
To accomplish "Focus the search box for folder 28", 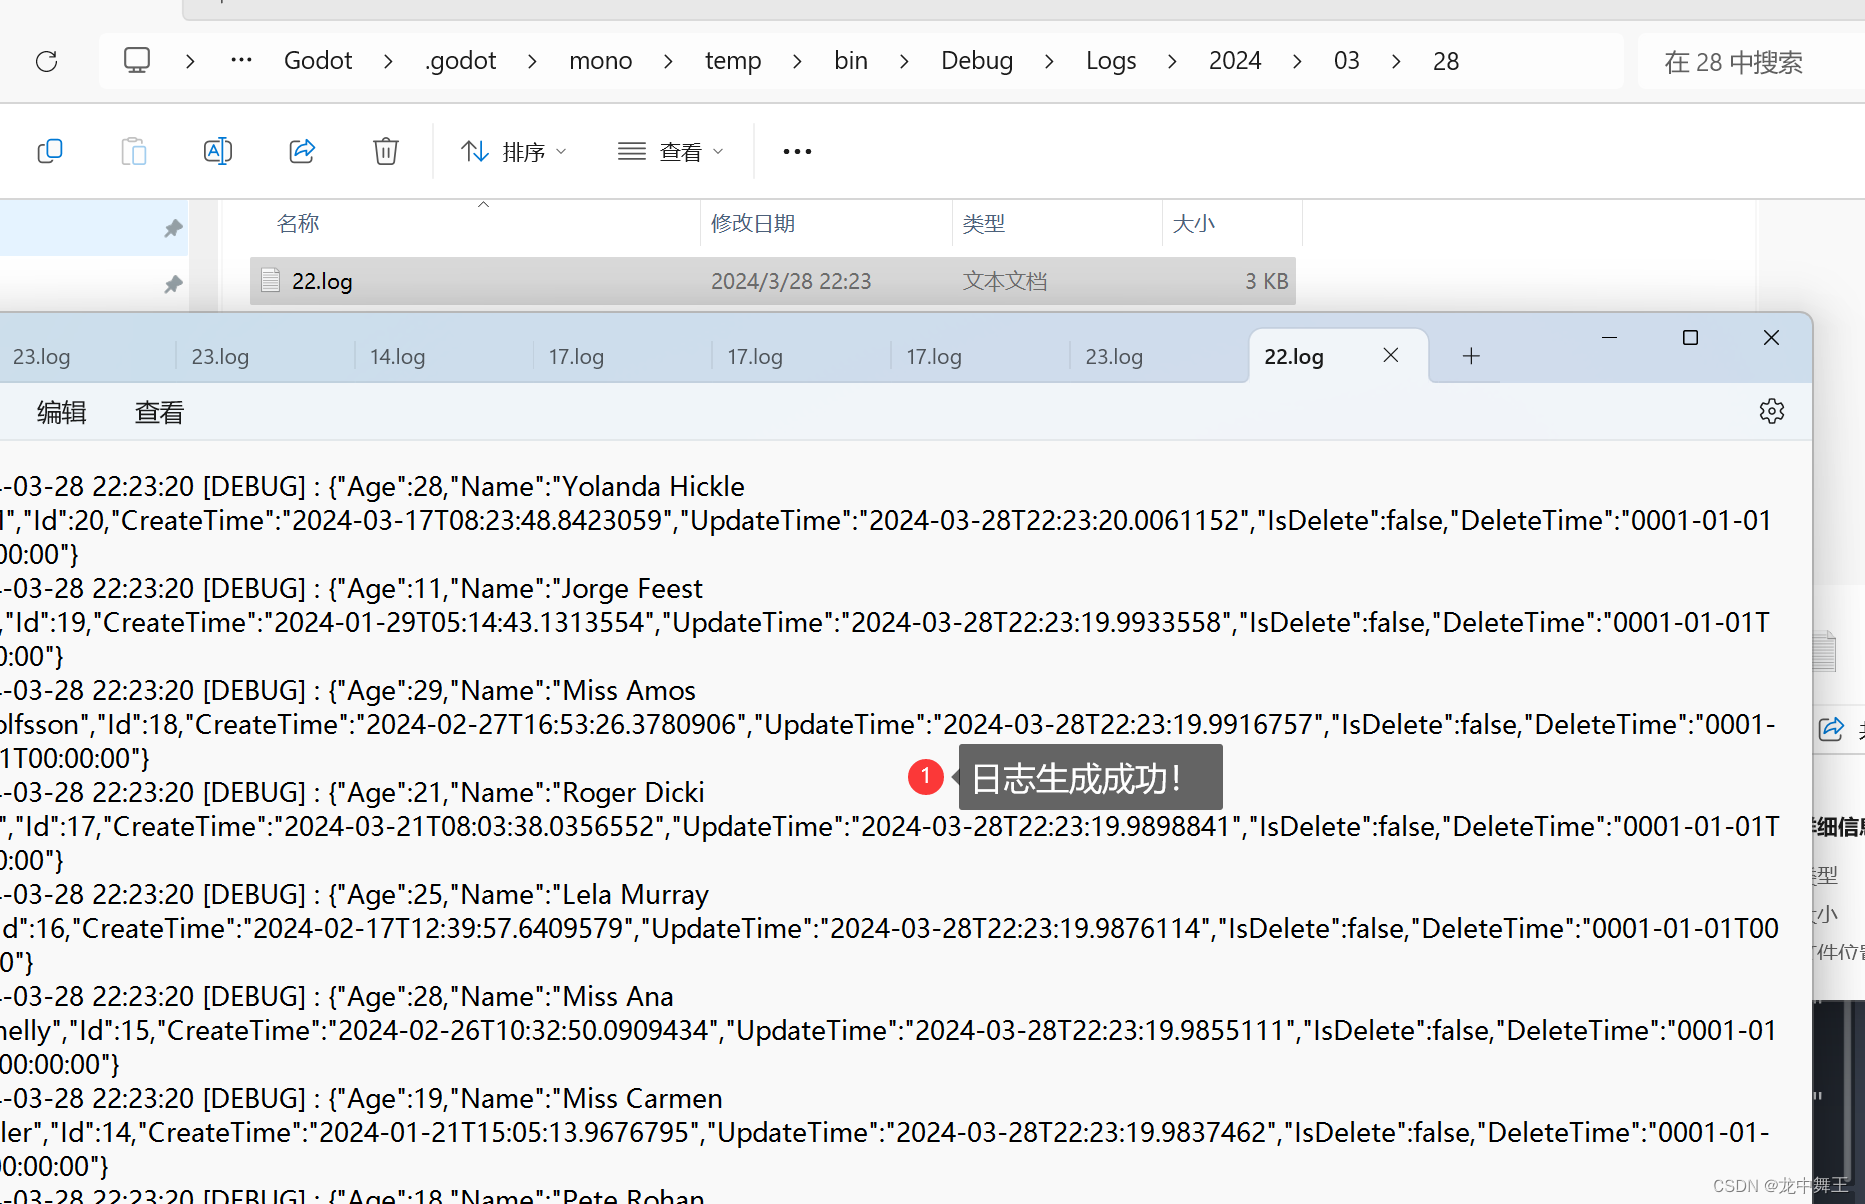I will (1751, 62).
